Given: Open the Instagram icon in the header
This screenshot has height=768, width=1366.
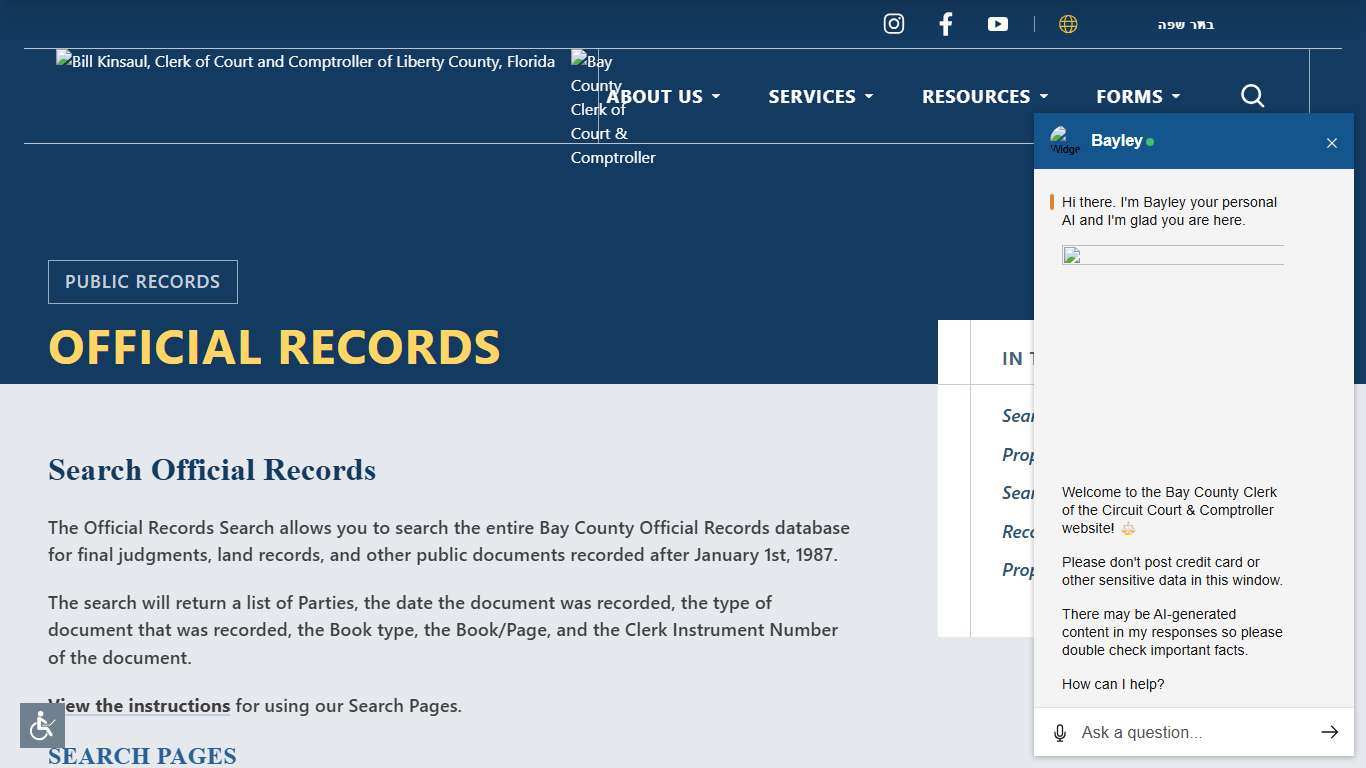Looking at the screenshot, I should [893, 23].
